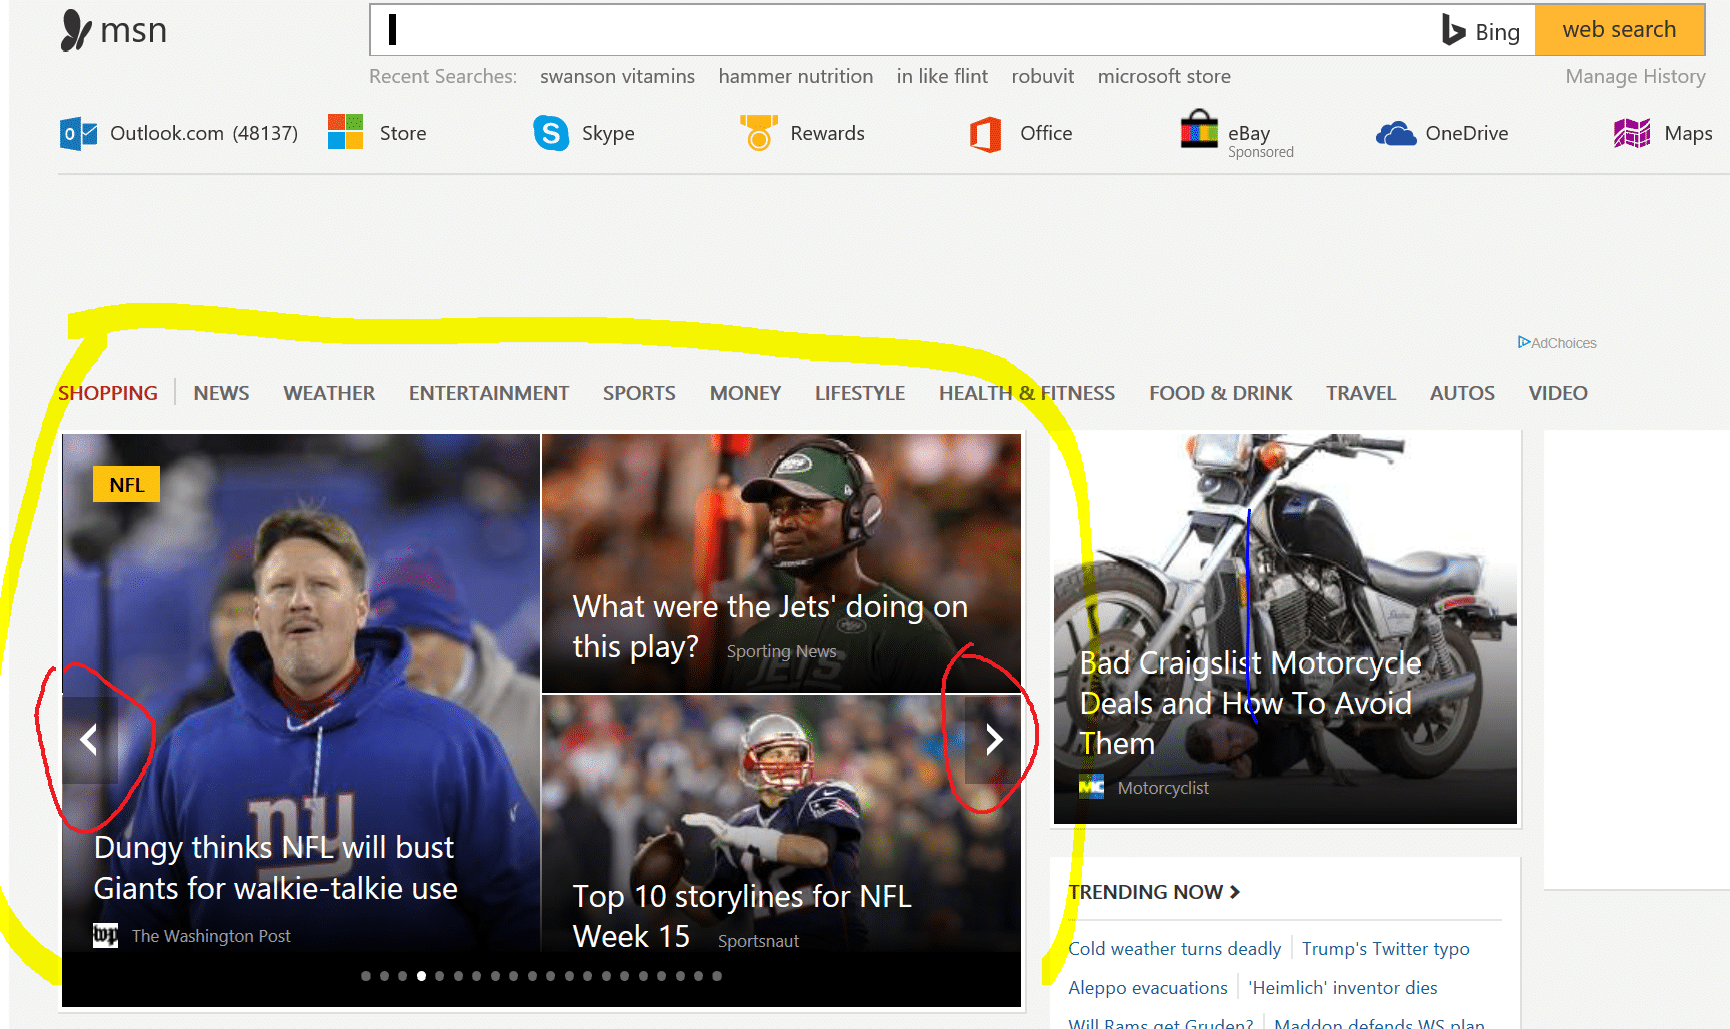The height and width of the screenshot is (1029, 1730).
Task: Open the purple Maps icon
Action: 1632,133
